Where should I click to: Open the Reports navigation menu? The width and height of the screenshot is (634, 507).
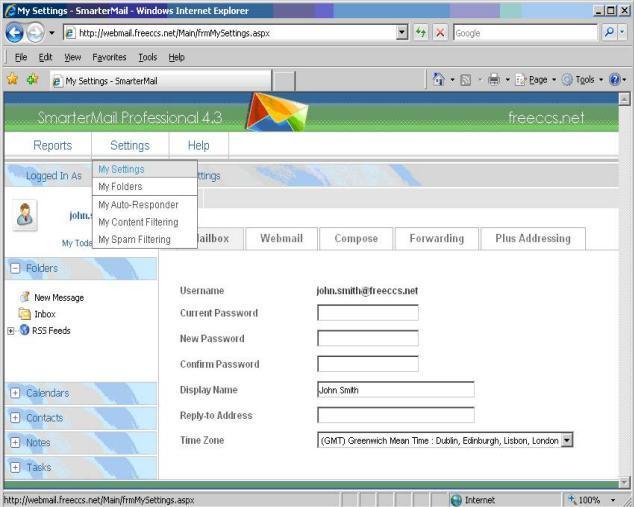(x=53, y=145)
